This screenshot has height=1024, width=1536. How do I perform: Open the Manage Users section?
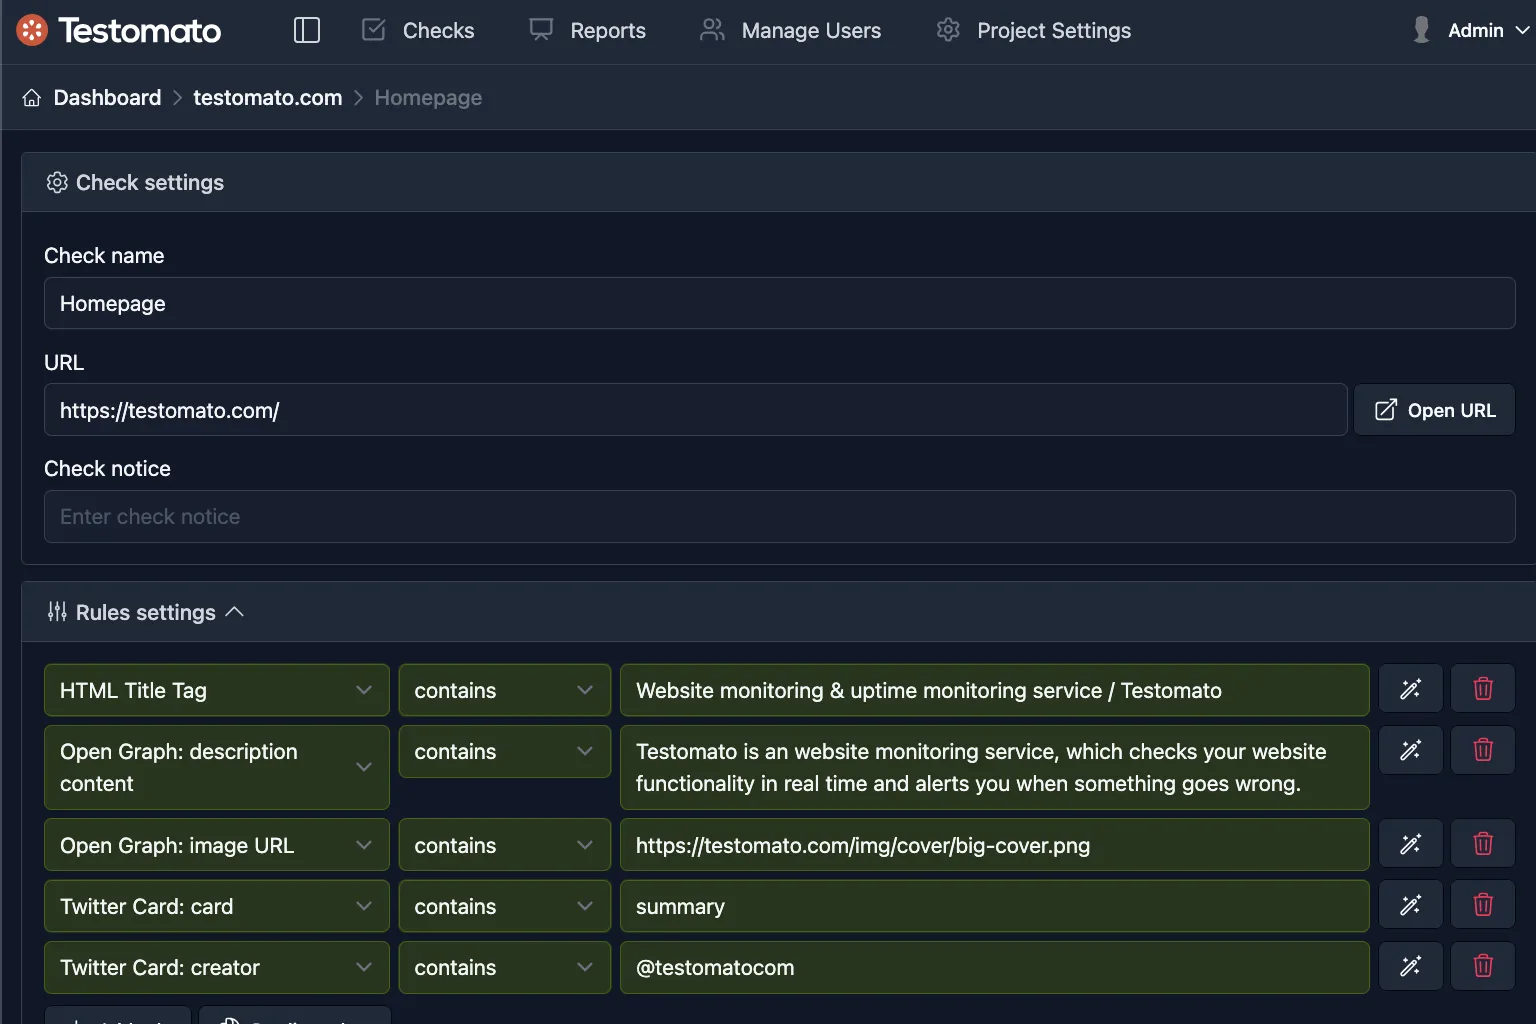tap(810, 30)
